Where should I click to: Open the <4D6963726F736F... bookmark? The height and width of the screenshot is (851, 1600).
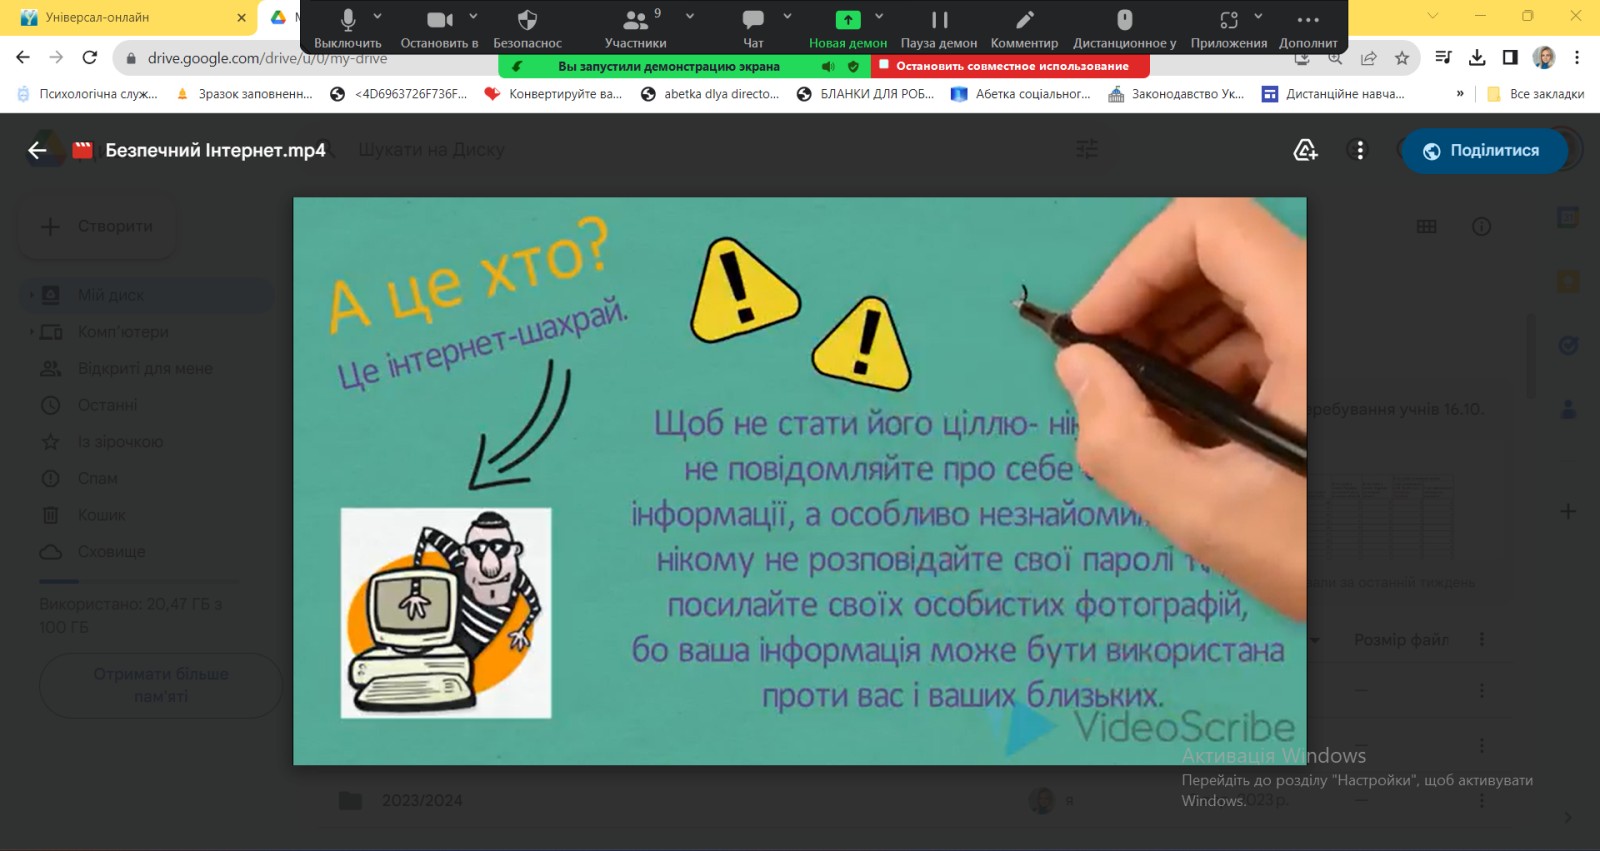pos(398,94)
